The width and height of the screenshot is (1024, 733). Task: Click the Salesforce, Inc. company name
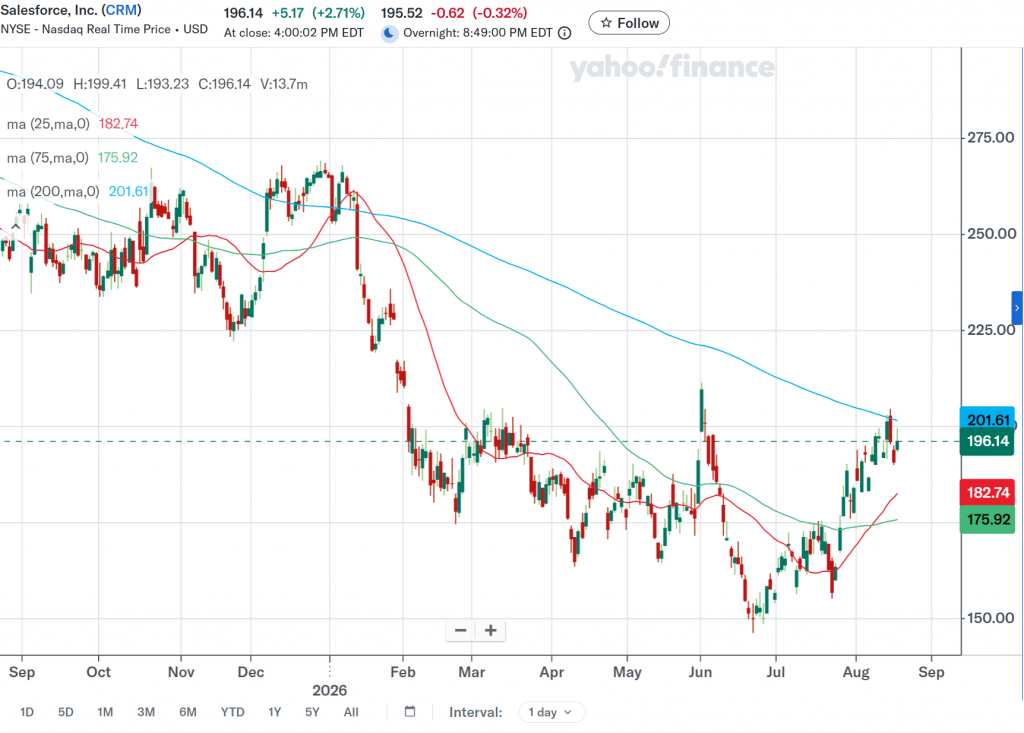coord(49,10)
